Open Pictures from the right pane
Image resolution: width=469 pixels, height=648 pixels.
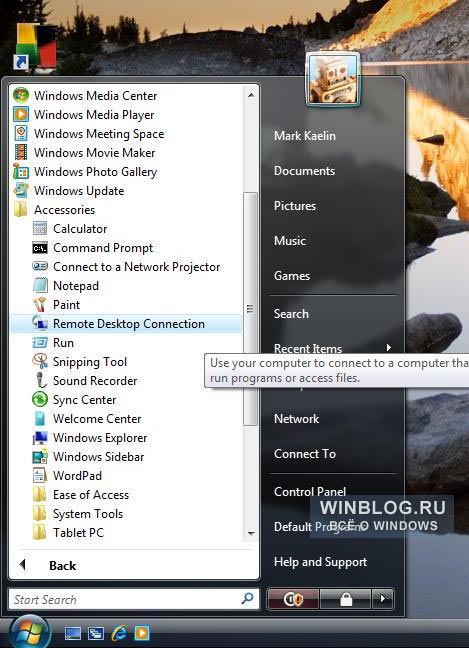point(295,206)
